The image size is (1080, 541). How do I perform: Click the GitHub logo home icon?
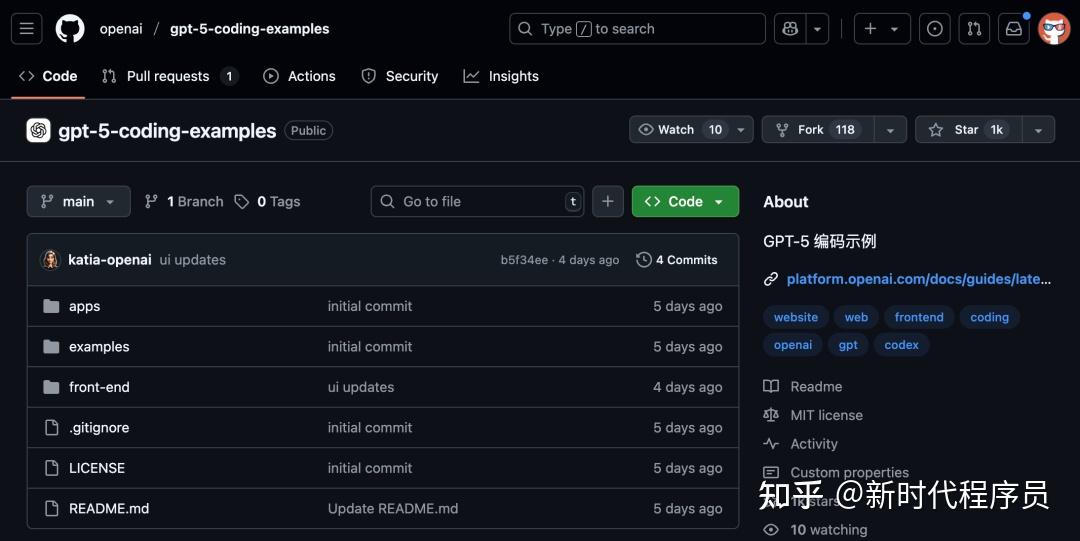click(70, 29)
